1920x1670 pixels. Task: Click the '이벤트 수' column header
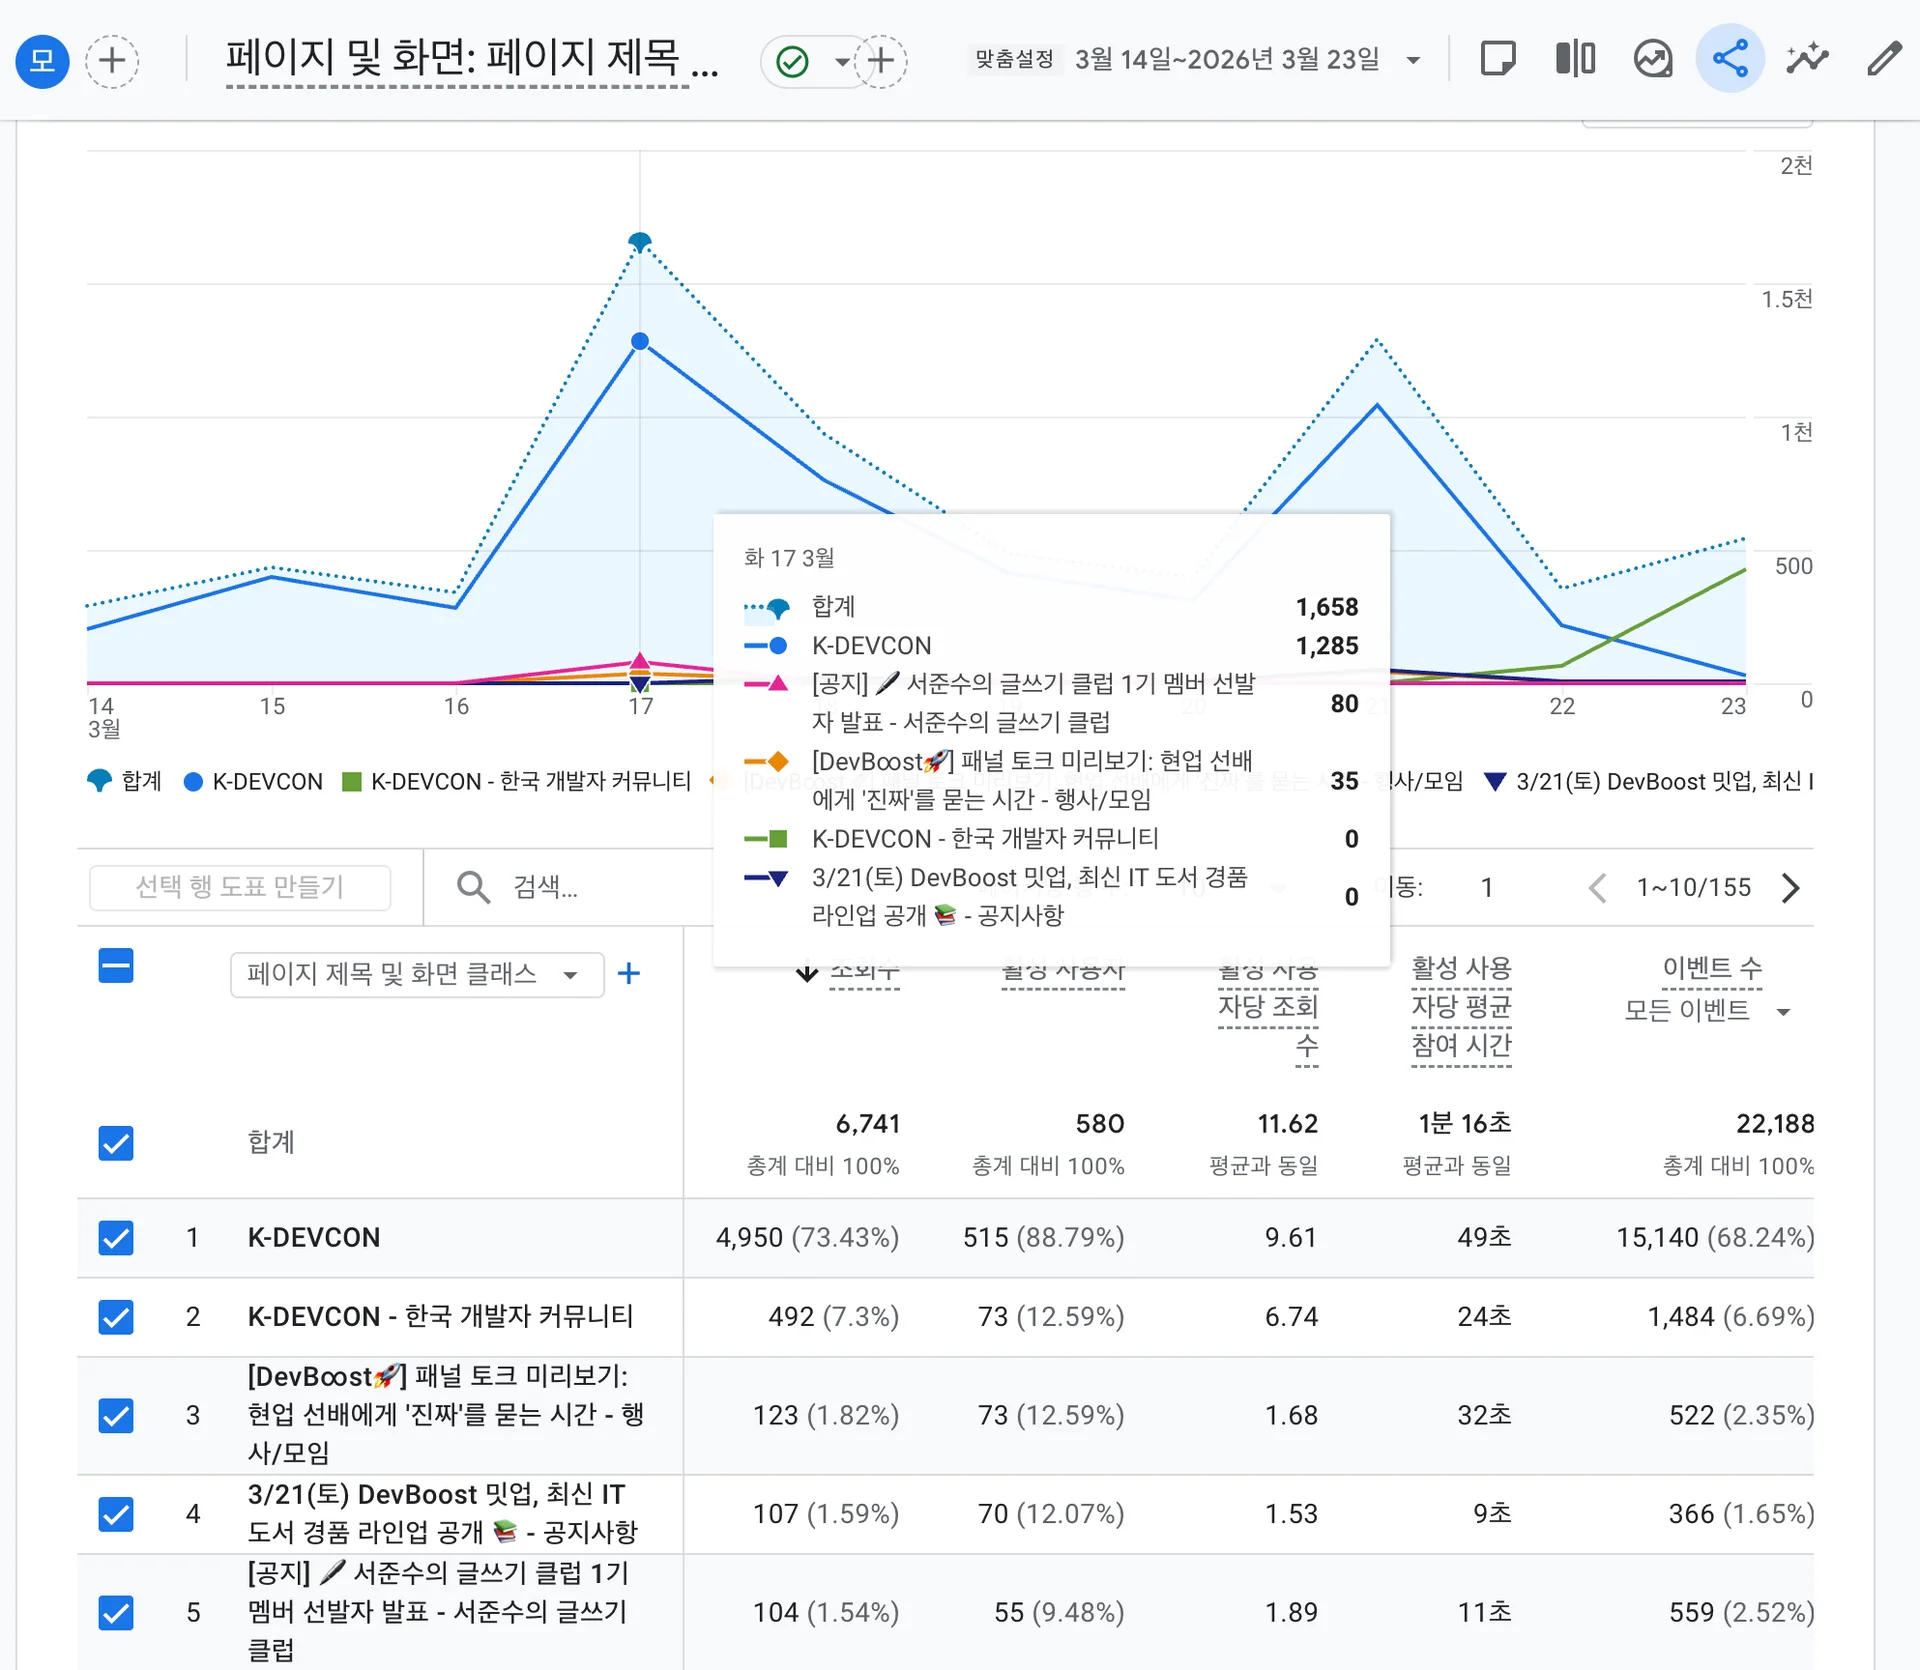point(1712,968)
